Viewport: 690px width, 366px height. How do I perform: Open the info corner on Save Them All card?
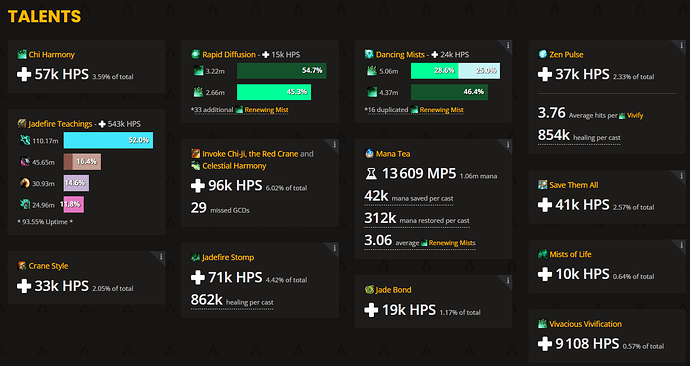(681, 176)
